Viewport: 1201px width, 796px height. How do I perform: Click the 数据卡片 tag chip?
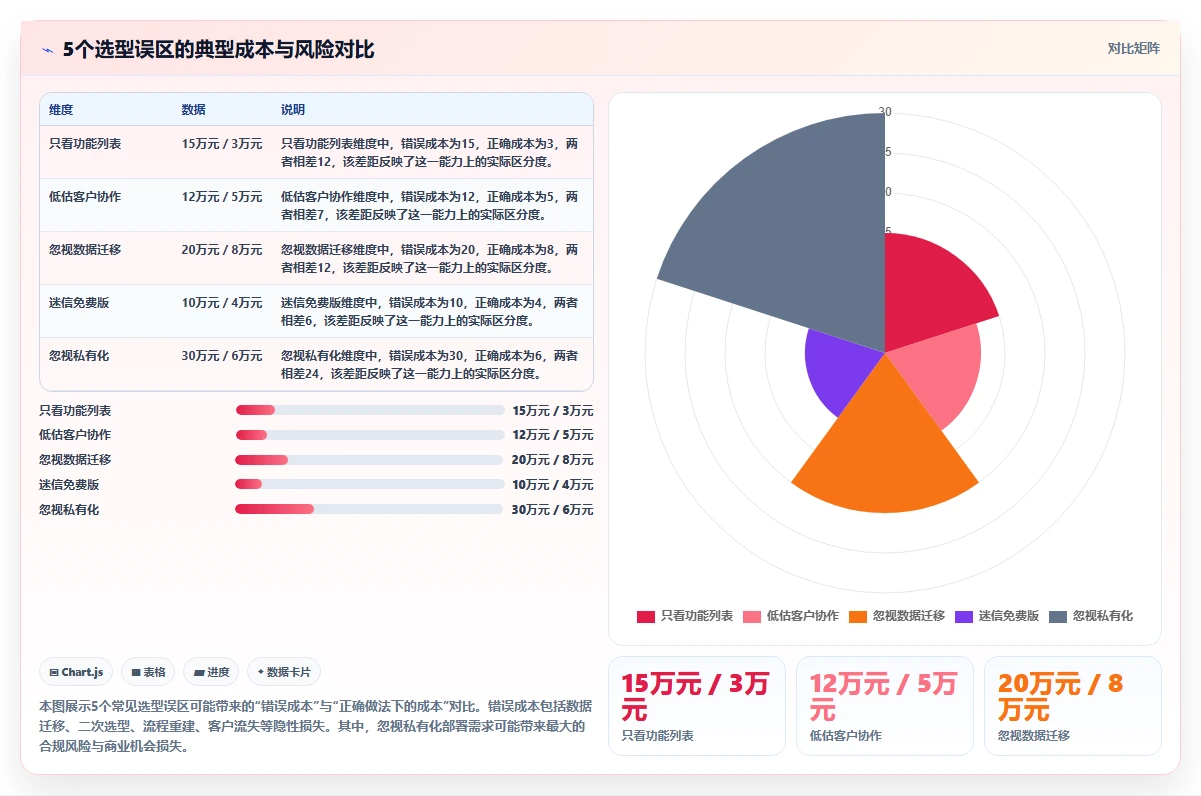(283, 672)
